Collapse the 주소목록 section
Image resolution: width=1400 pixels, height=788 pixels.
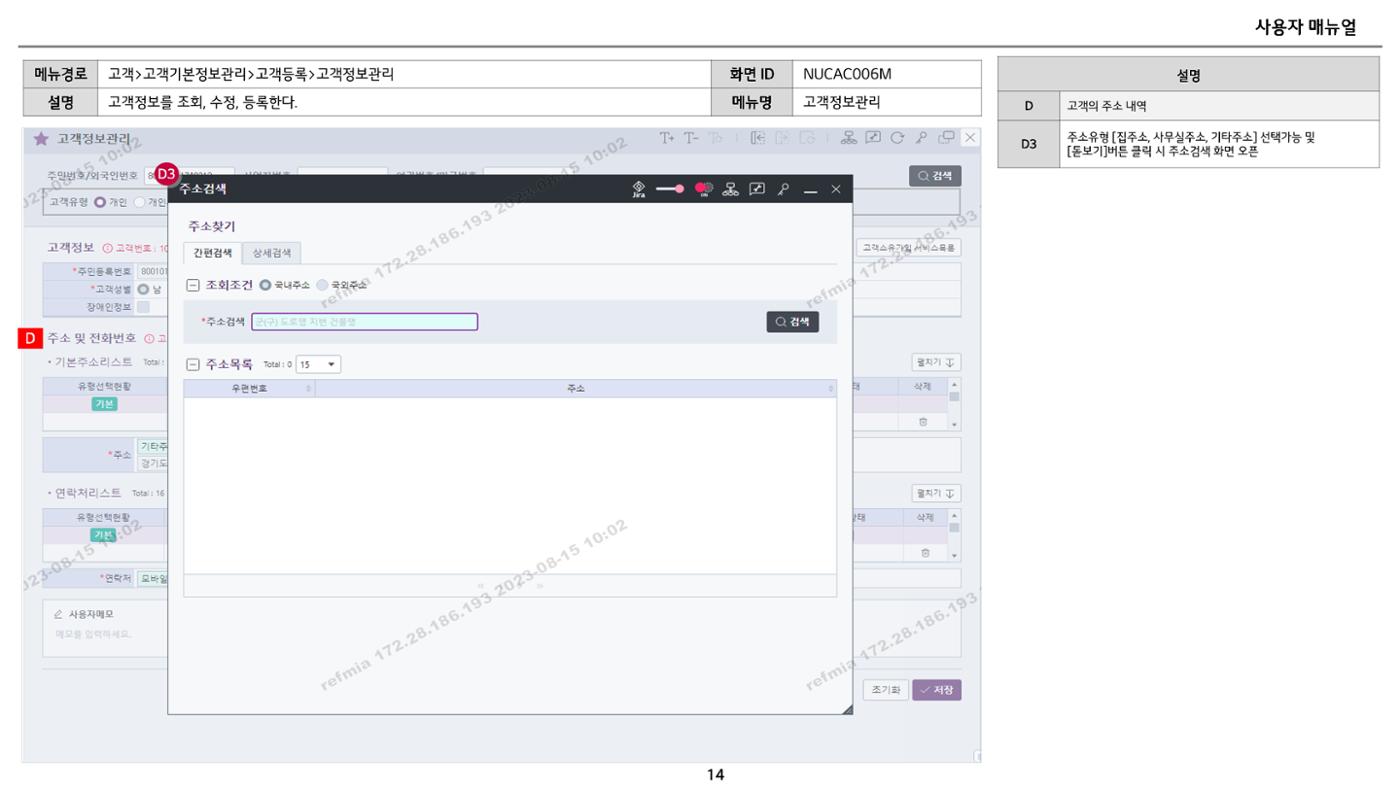coord(194,365)
